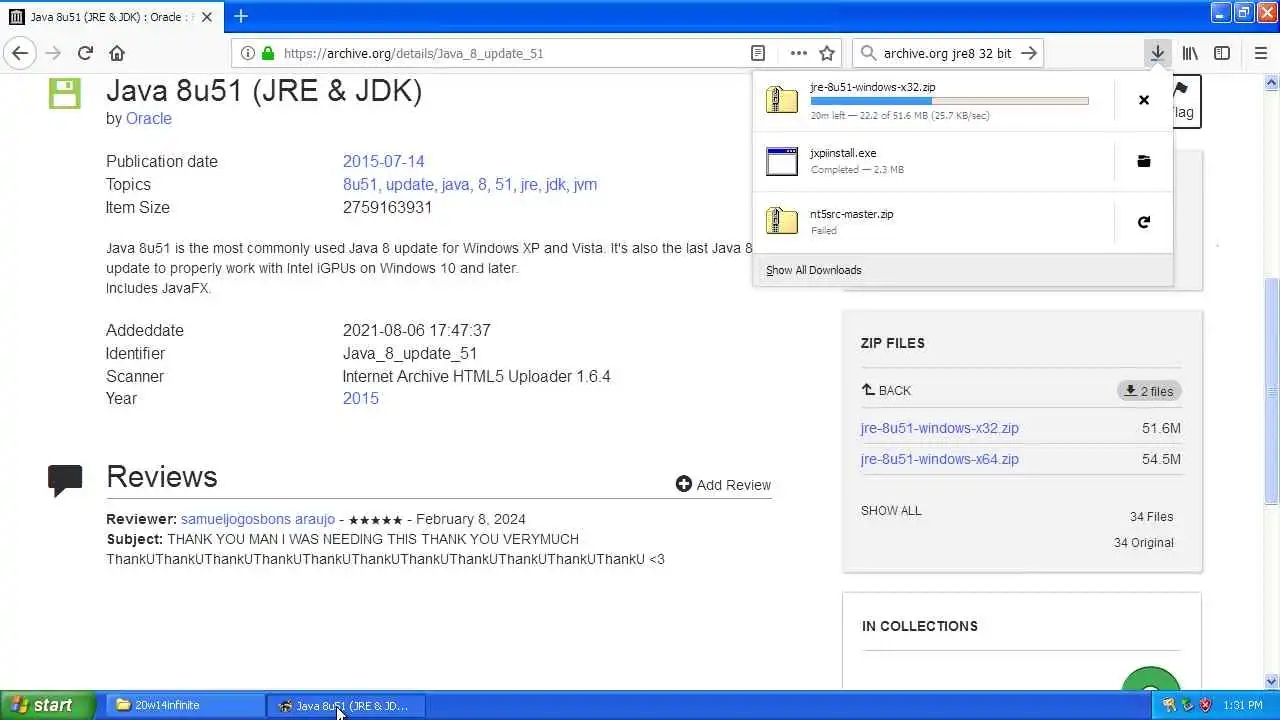The image size is (1280, 720).
Task: Click the jxpiinstall.exe file icon
Action: (782, 161)
